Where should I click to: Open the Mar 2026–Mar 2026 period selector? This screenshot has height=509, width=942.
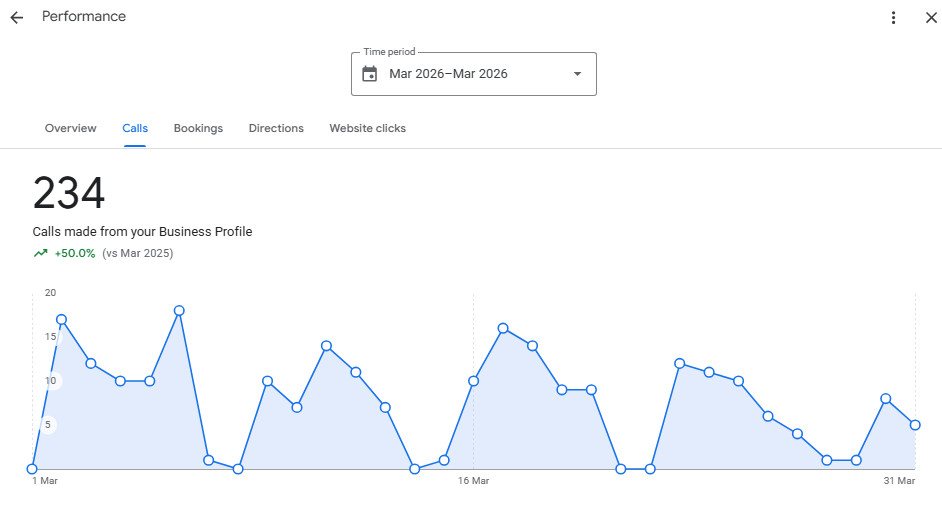pyautogui.click(x=473, y=74)
